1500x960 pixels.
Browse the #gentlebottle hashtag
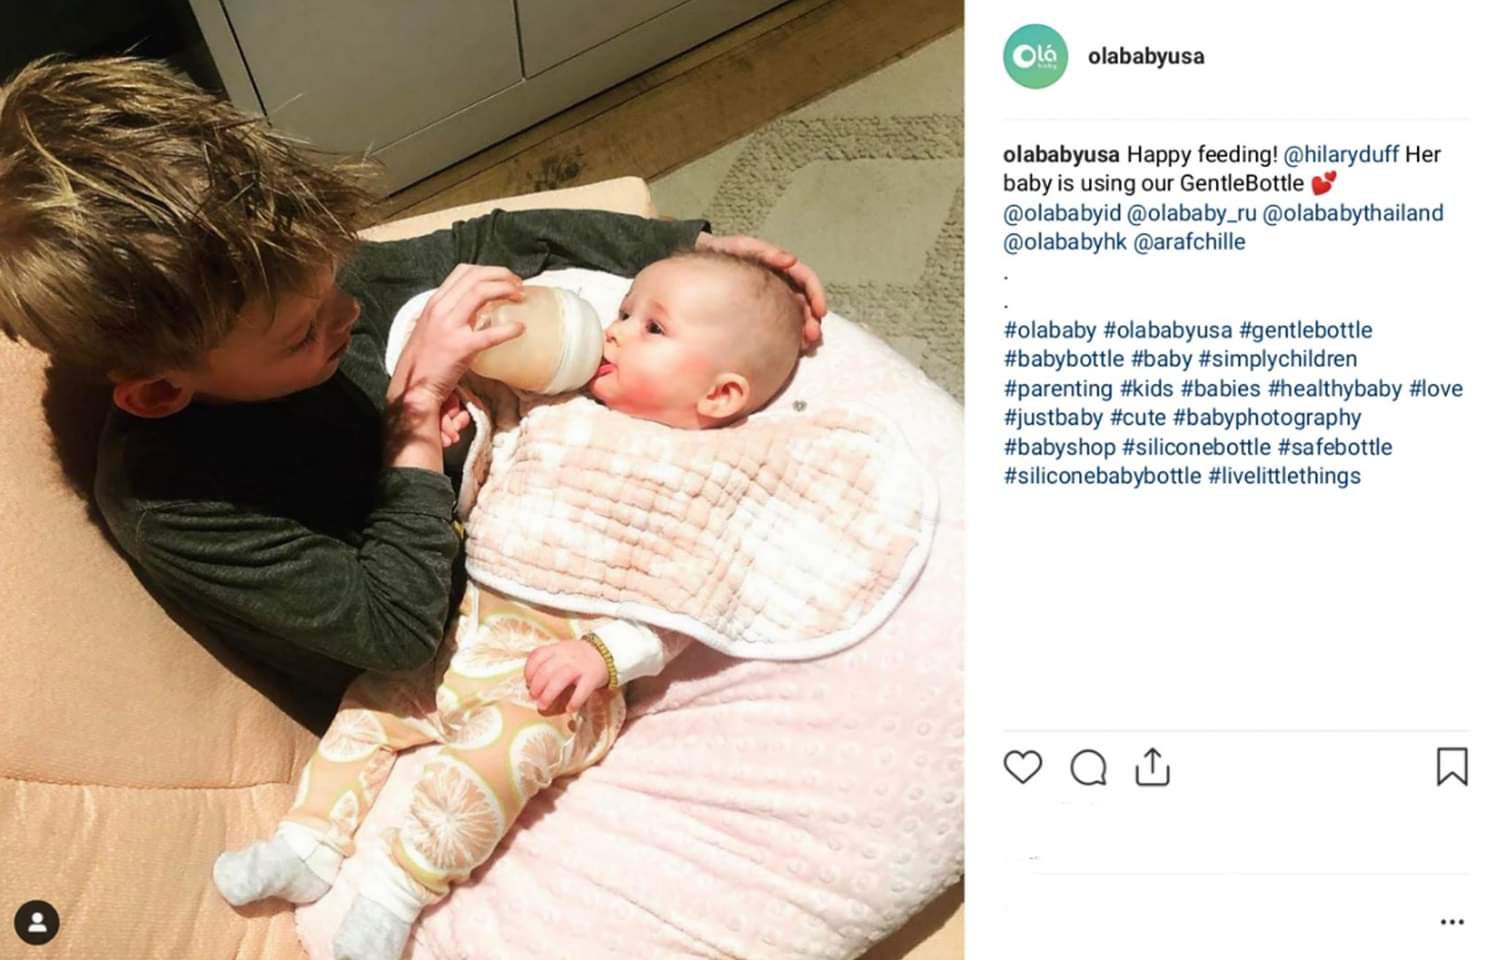(x=1306, y=330)
